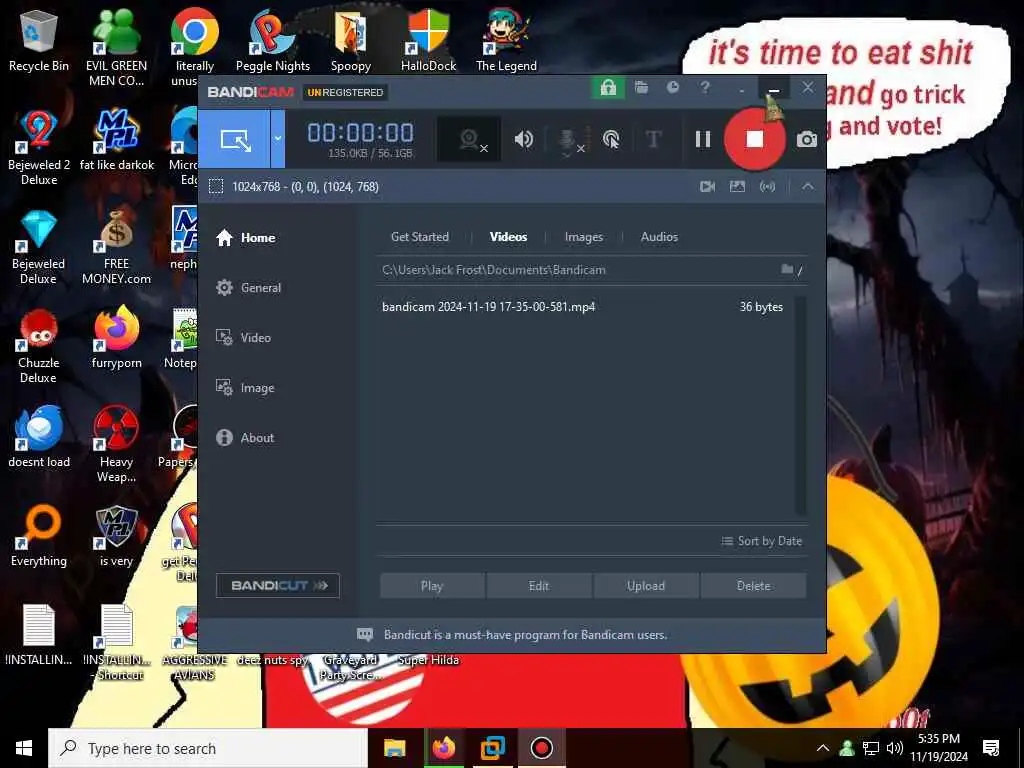1024x768 pixels.
Task: Open Video settings in sidebar
Action: pos(244,338)
